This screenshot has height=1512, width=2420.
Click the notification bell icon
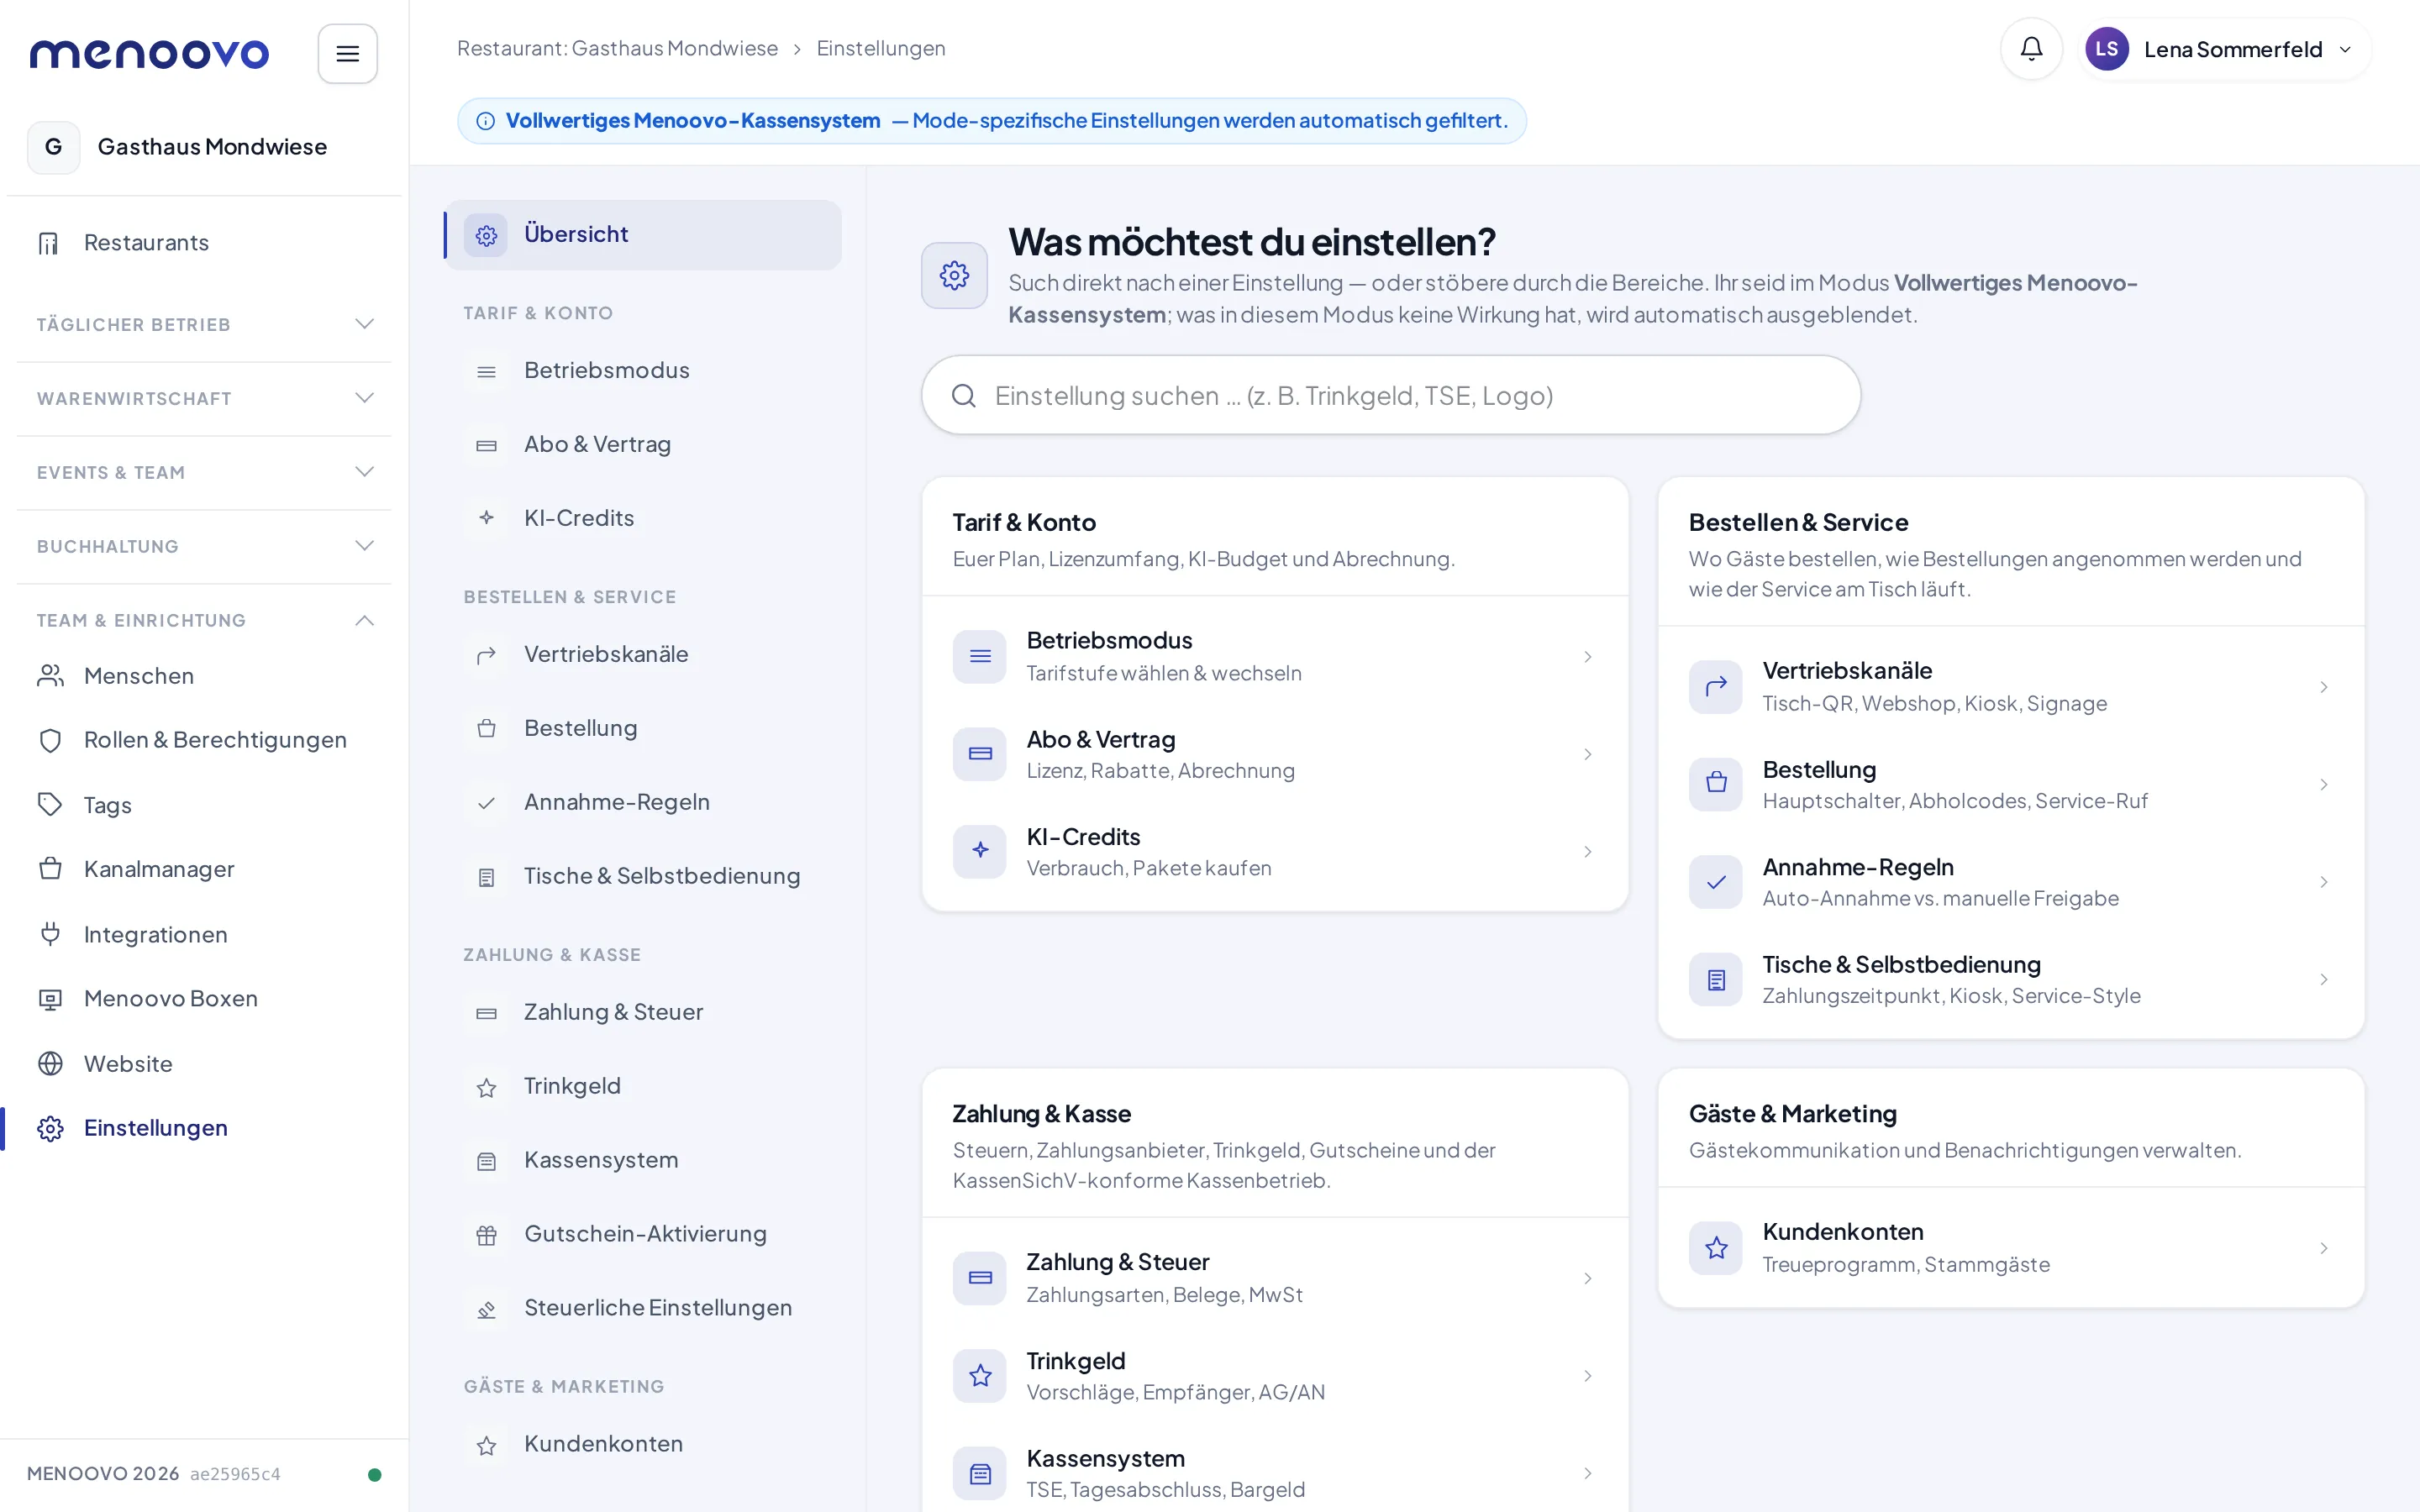pyautogui.click(x=2031, y=49)
